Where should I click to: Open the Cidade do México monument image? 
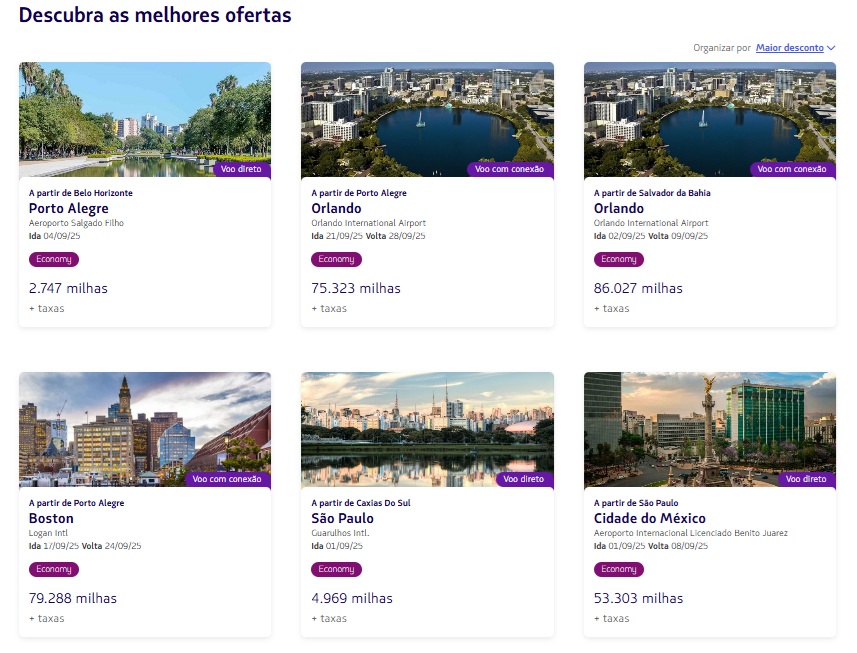click(709, 430)
